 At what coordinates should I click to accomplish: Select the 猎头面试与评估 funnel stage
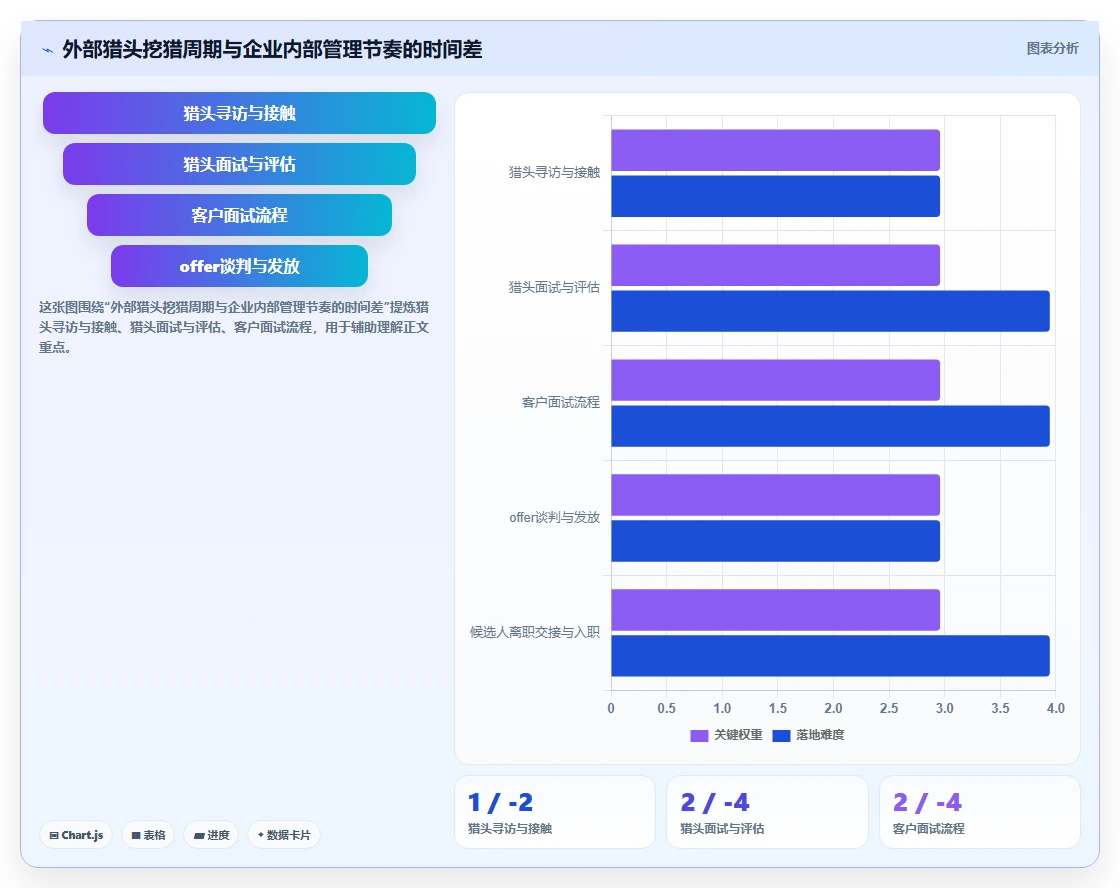[x=239, y=164]
